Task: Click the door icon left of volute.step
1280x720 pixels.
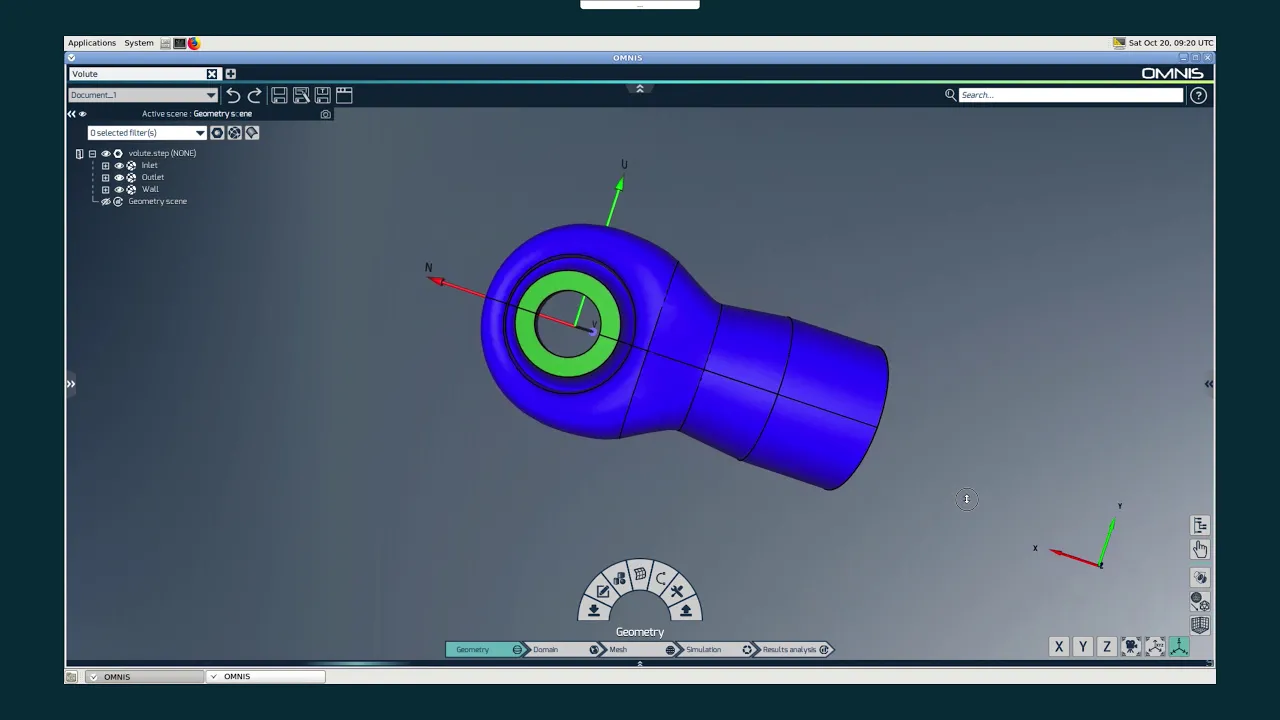Action: (x=79, y=153)
